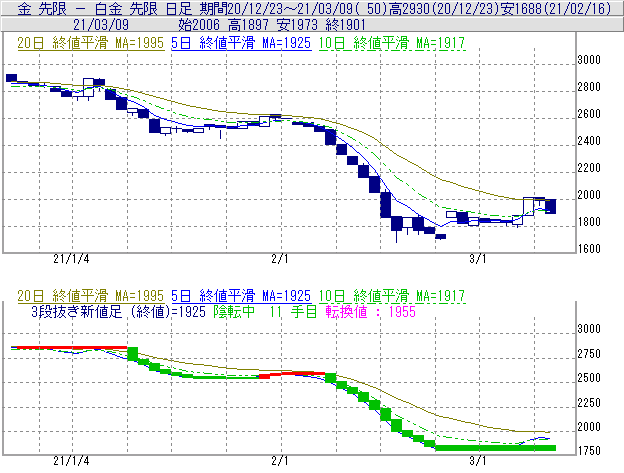Click the closing price '終1901'
This screenshot has width=624, height=473.
coord(345,25)
